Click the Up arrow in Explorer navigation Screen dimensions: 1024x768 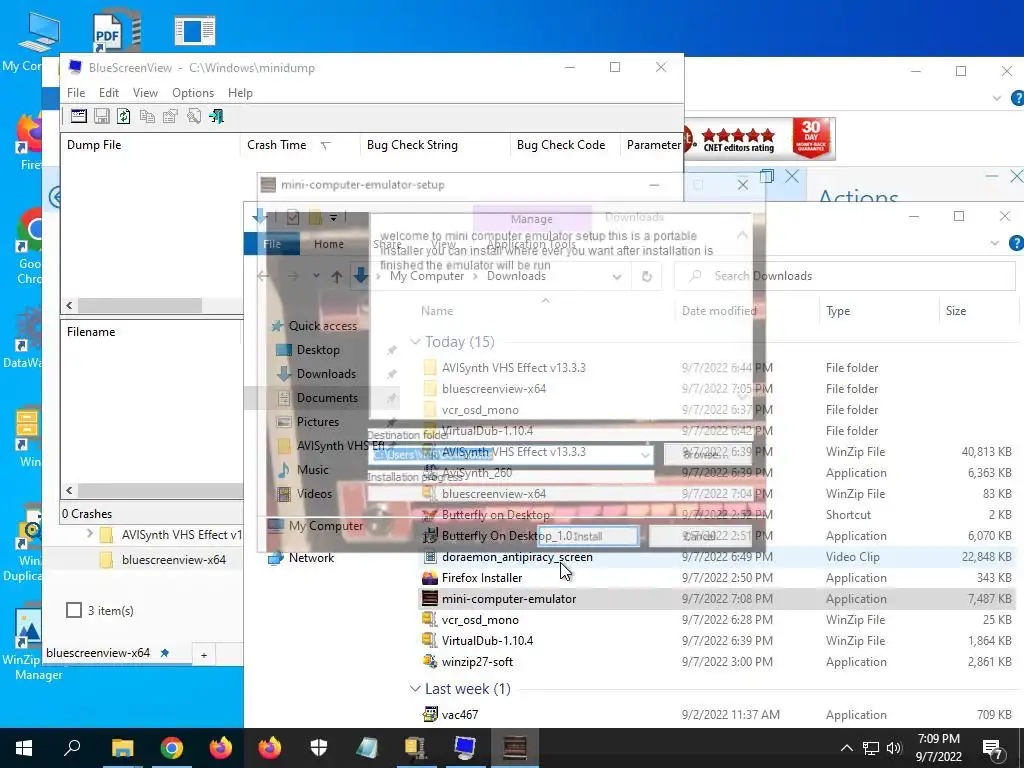tap(337, 276)
